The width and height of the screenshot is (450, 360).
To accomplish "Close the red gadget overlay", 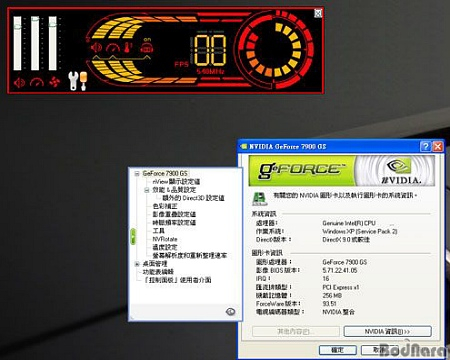I will click(318, 13).
